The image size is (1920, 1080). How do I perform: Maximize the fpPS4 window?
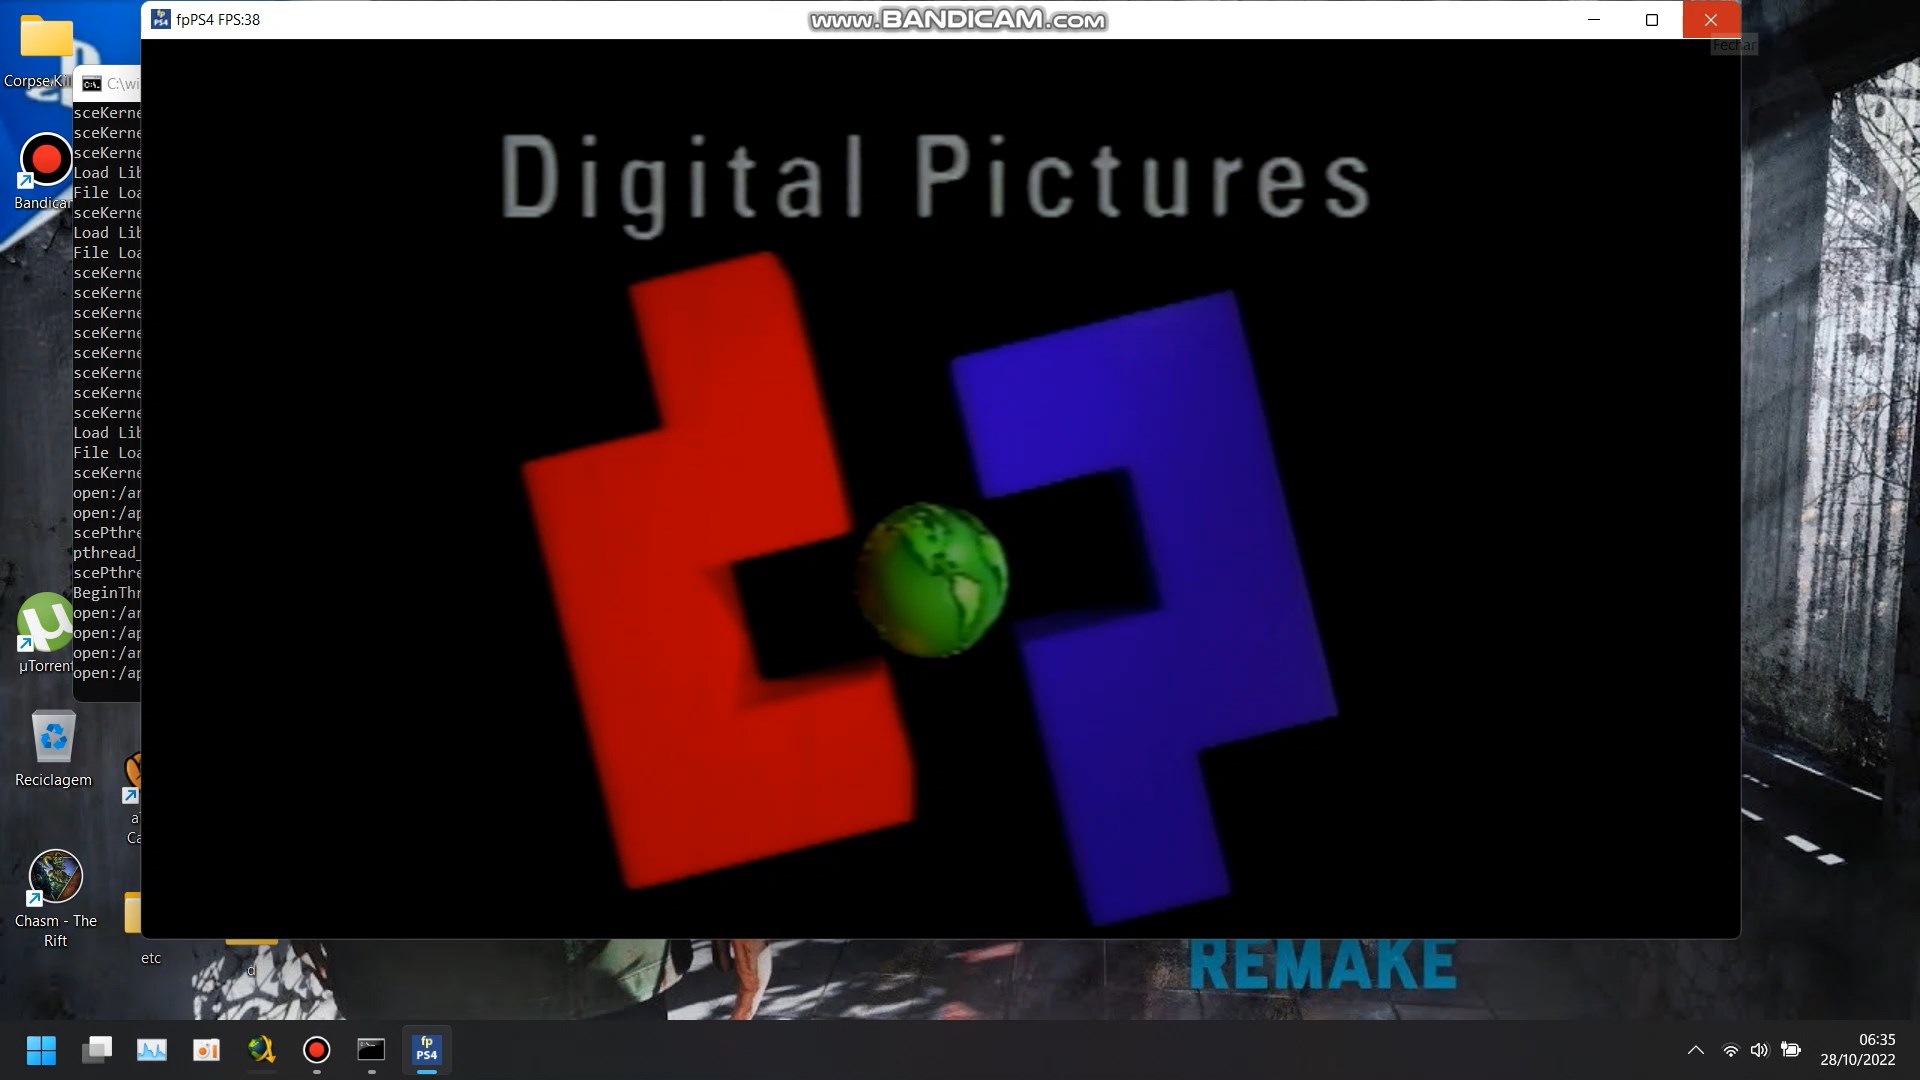pyautogui.click(x=1652, y=20)
